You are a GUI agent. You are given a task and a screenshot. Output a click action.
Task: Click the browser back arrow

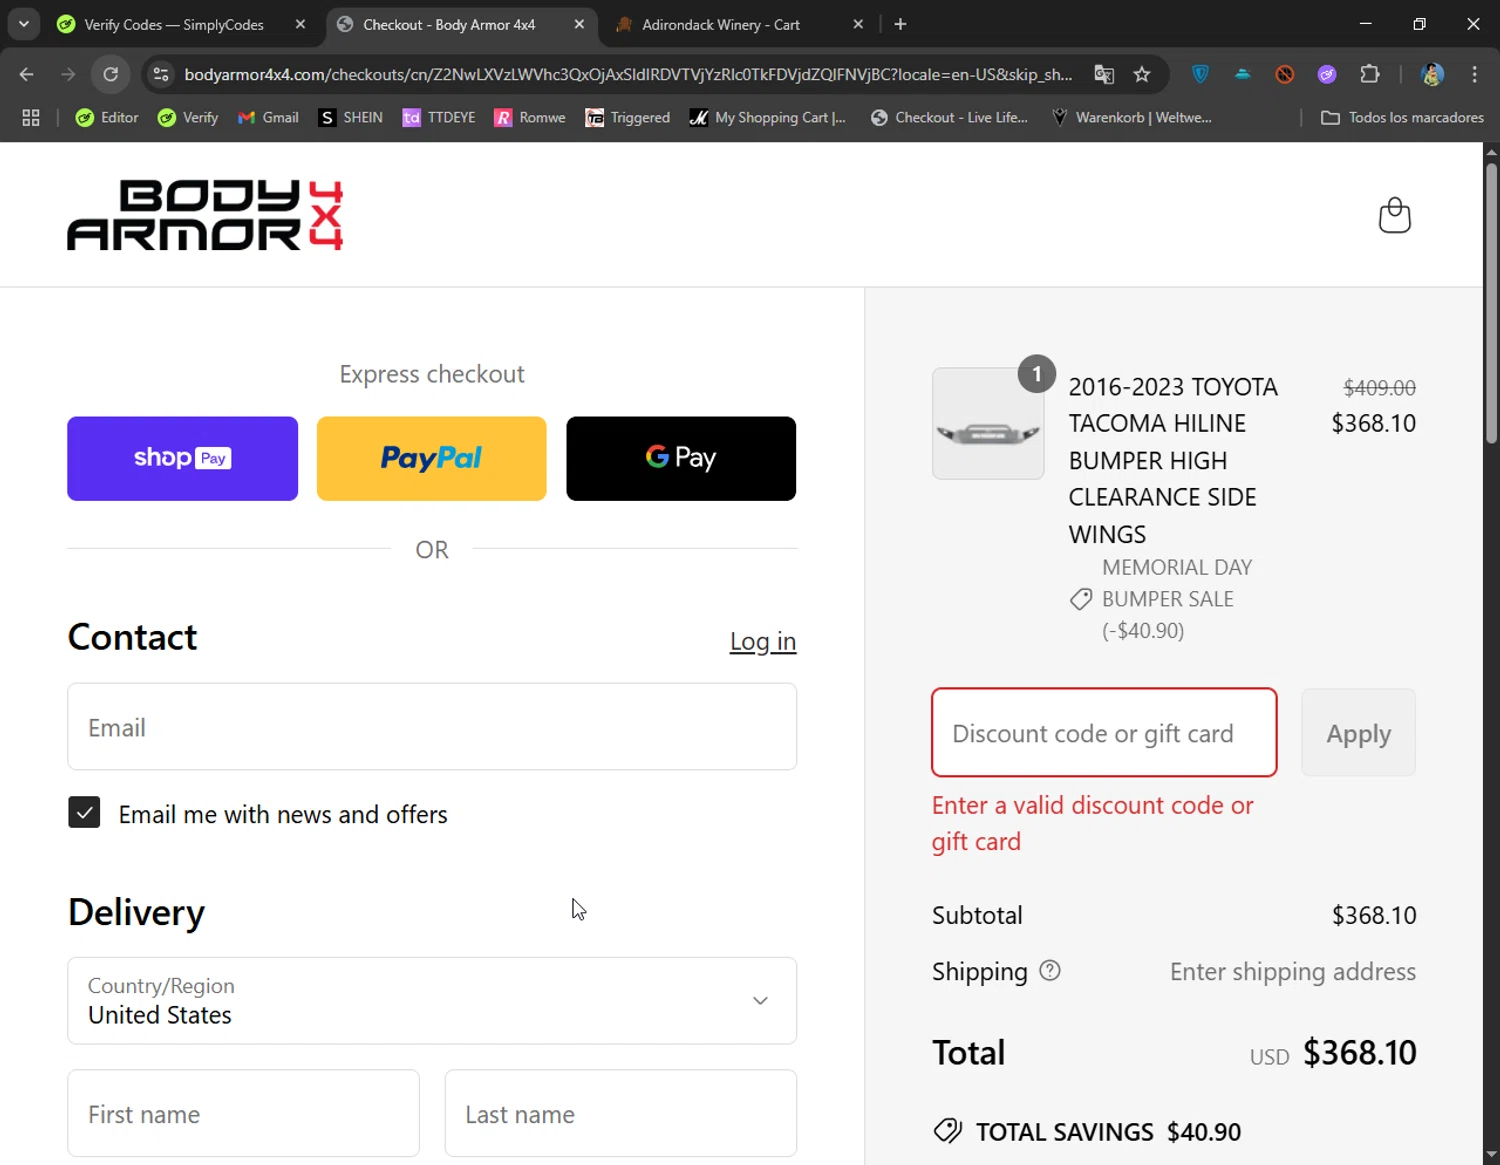[x=27, y=74]
